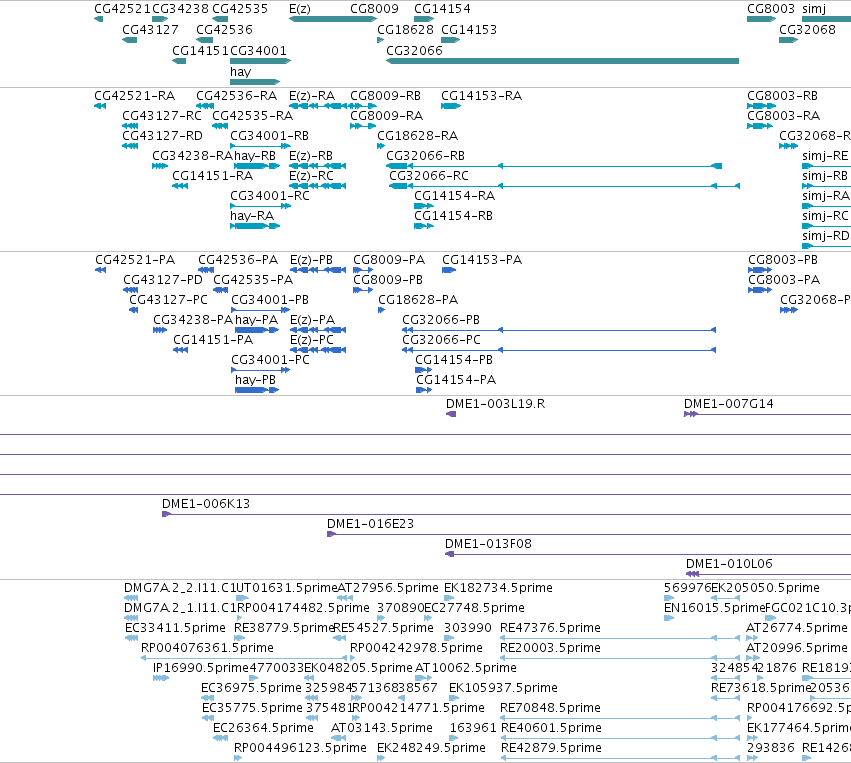Select protein CG14154-PB

pos(423,370)
